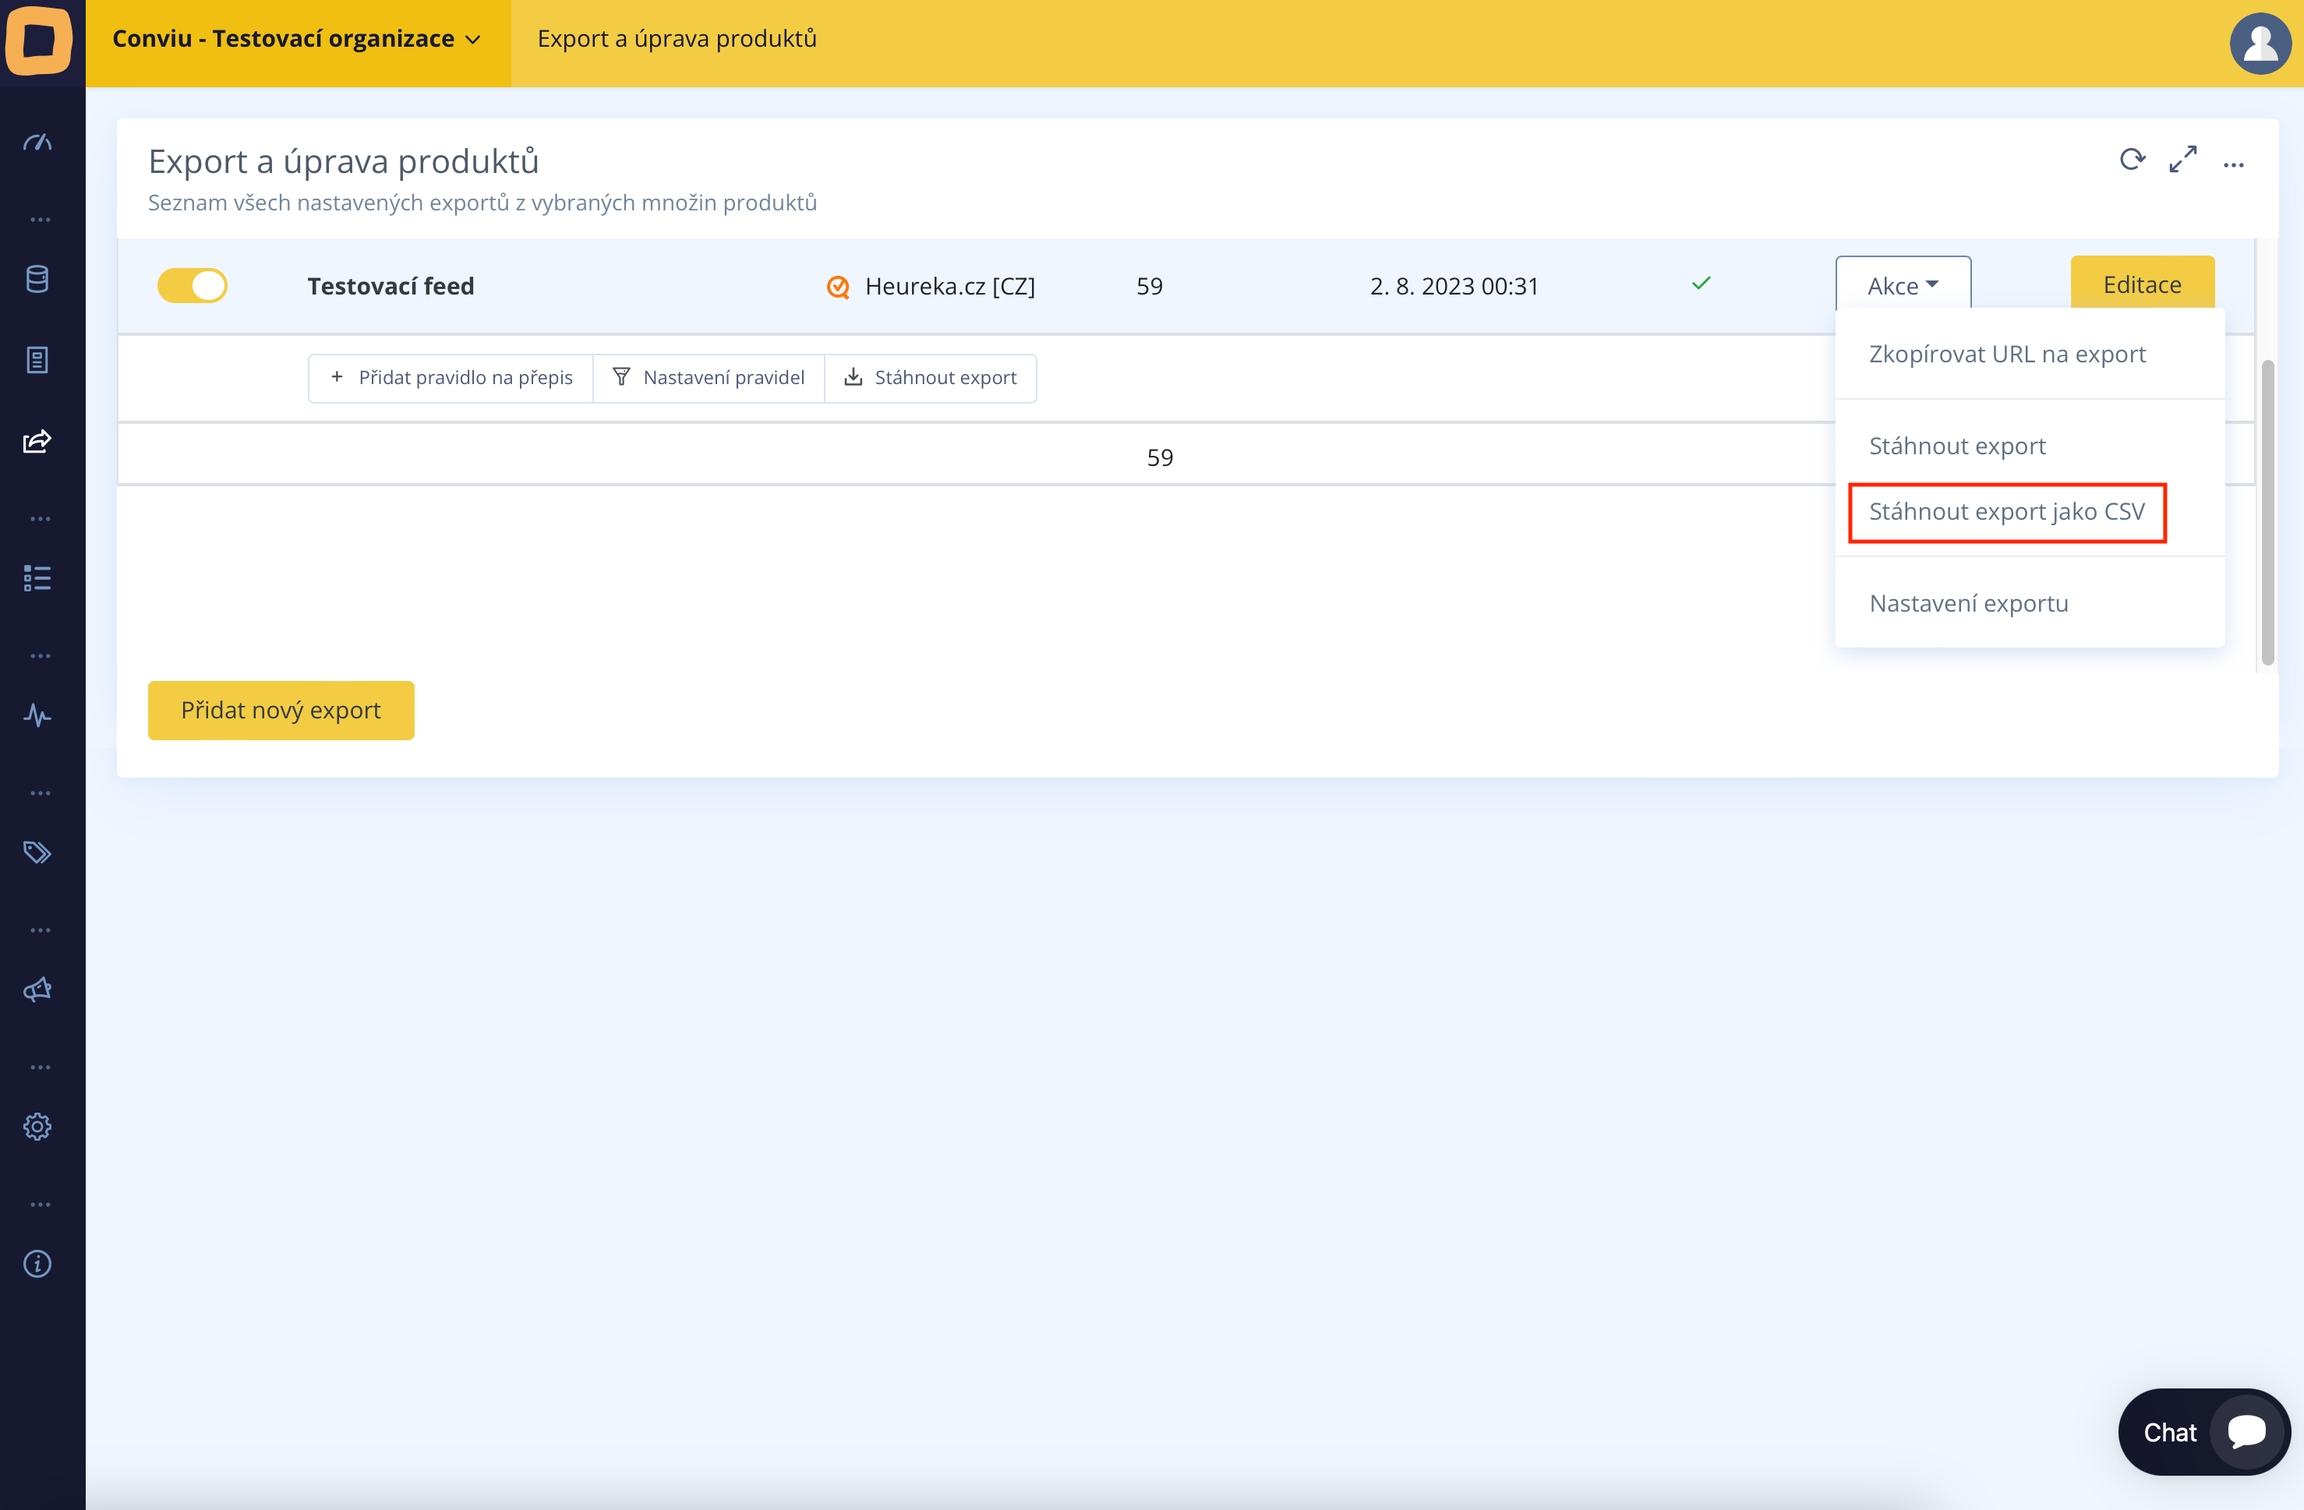This screenshot has width=2304, height=1510.
Task: Open the activity pulse icon in sidebar
Action: (38, 715)
